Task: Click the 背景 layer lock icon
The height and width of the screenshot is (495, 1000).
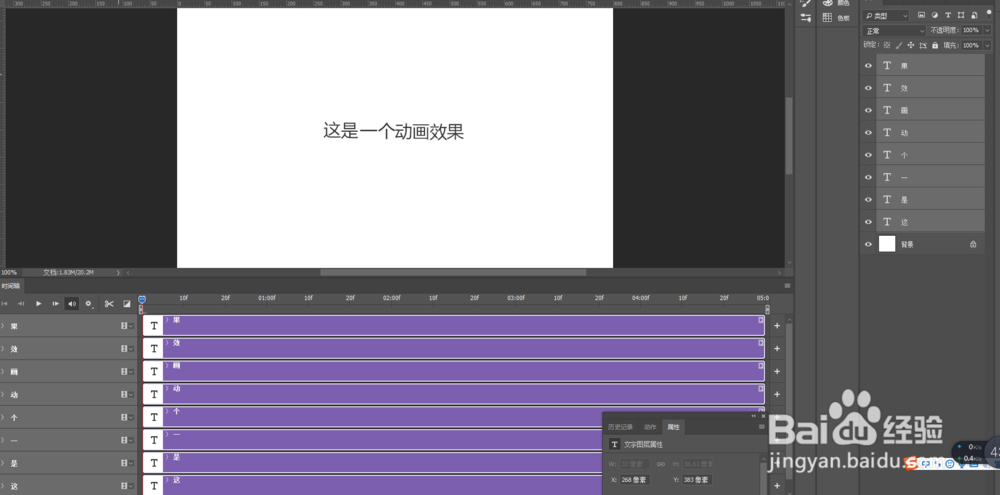Action: pos(973,244)
